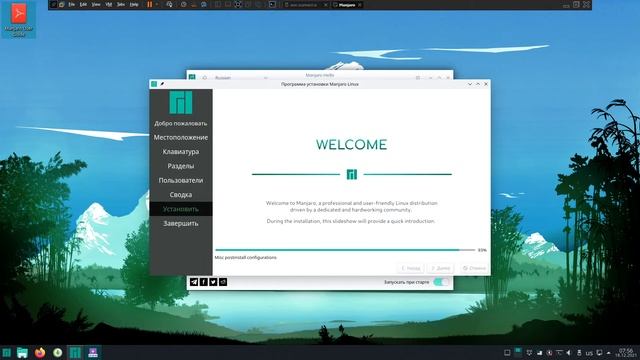Open the Edit menu in the VM toolbar
The image size is (640, 360).
click(x=83, y=5)
